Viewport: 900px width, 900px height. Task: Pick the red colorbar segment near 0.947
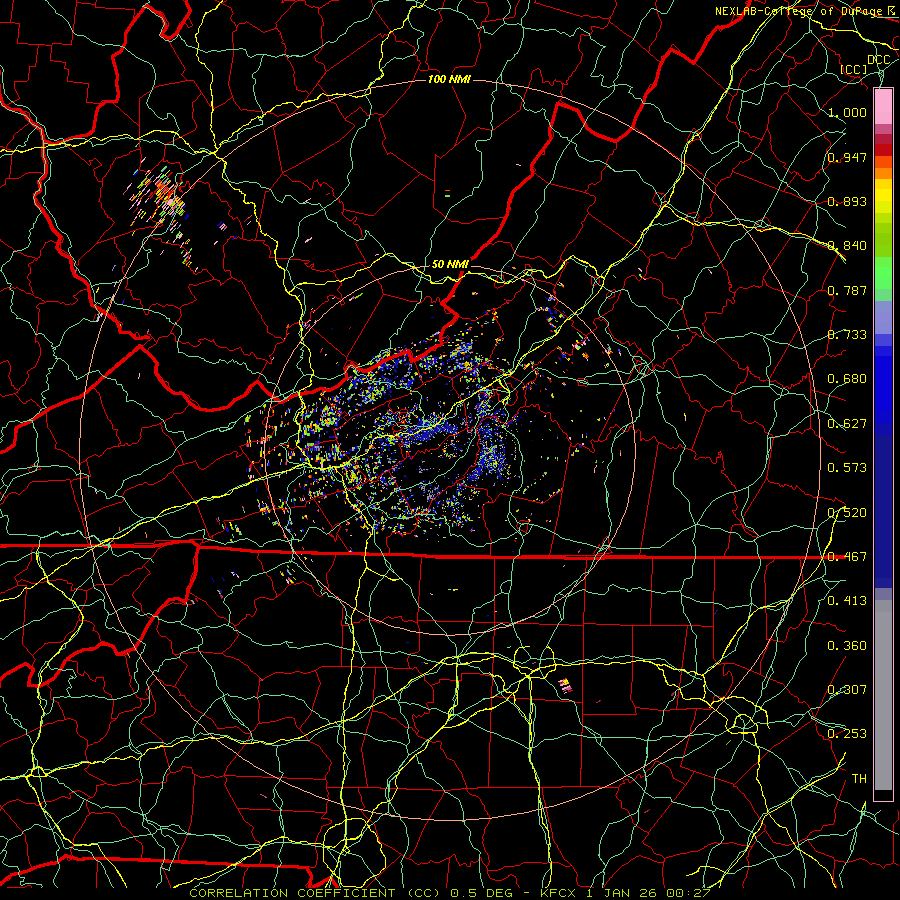tap(883, 150)
